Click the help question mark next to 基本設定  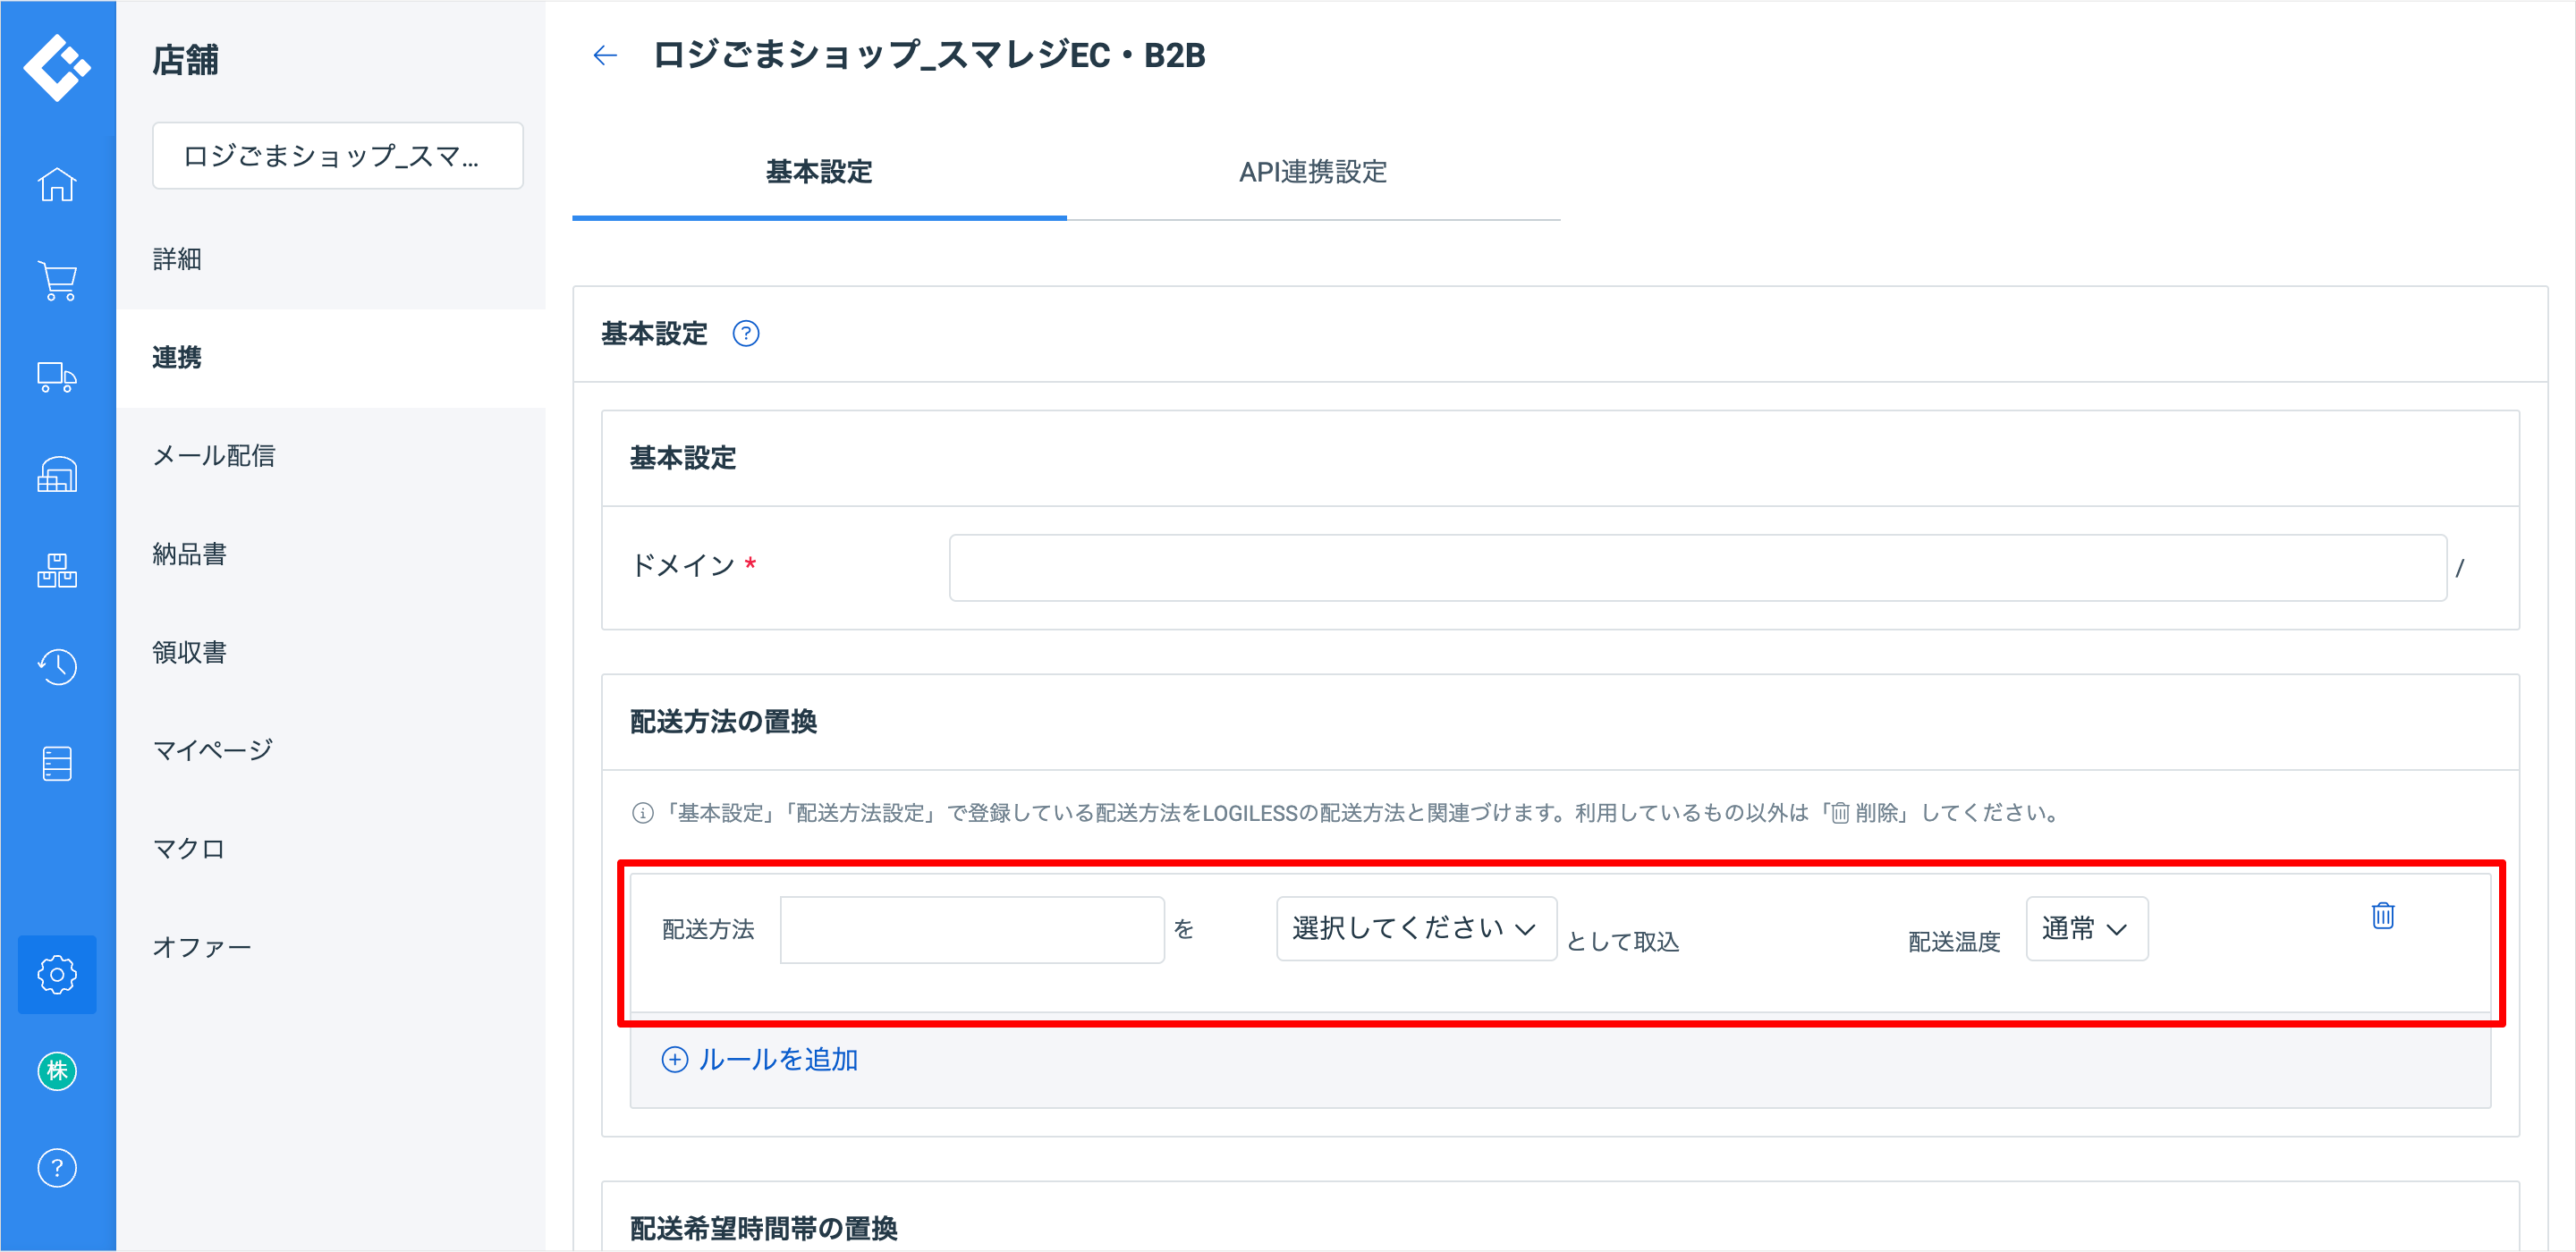point(746,333)
